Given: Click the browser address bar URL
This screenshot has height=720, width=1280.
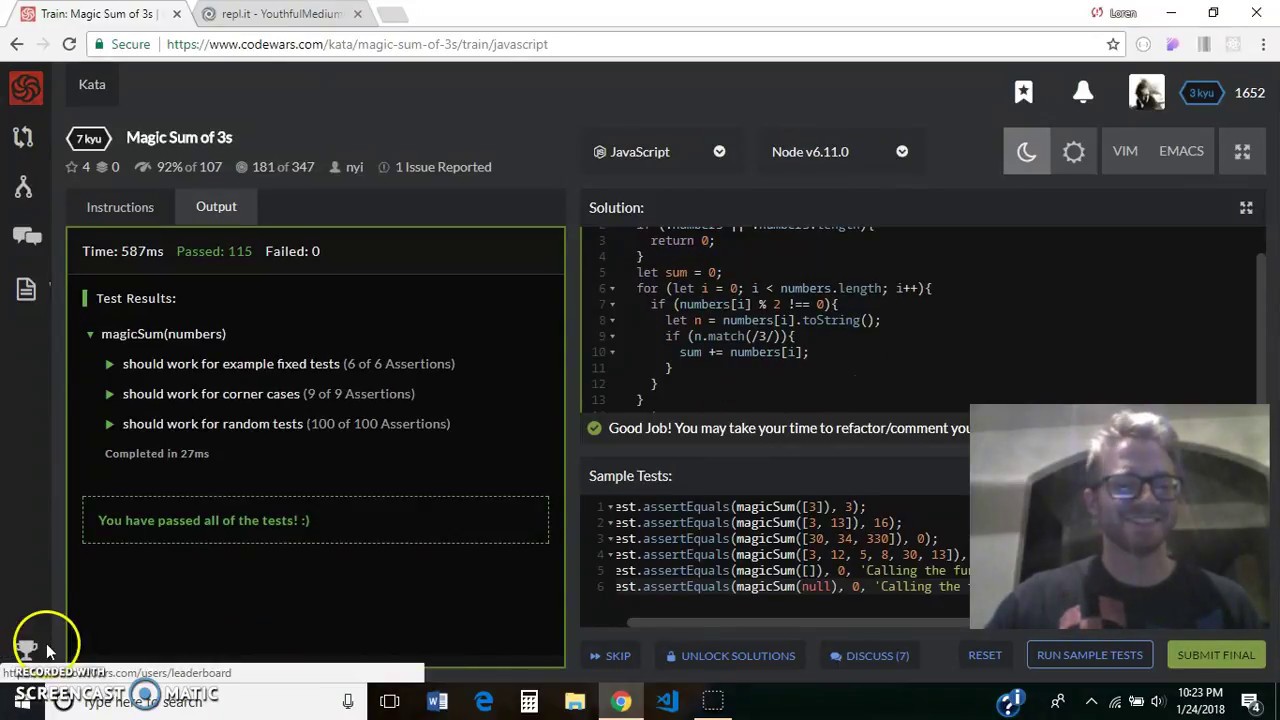Looking at the screenshot, I should coord(357,44).
